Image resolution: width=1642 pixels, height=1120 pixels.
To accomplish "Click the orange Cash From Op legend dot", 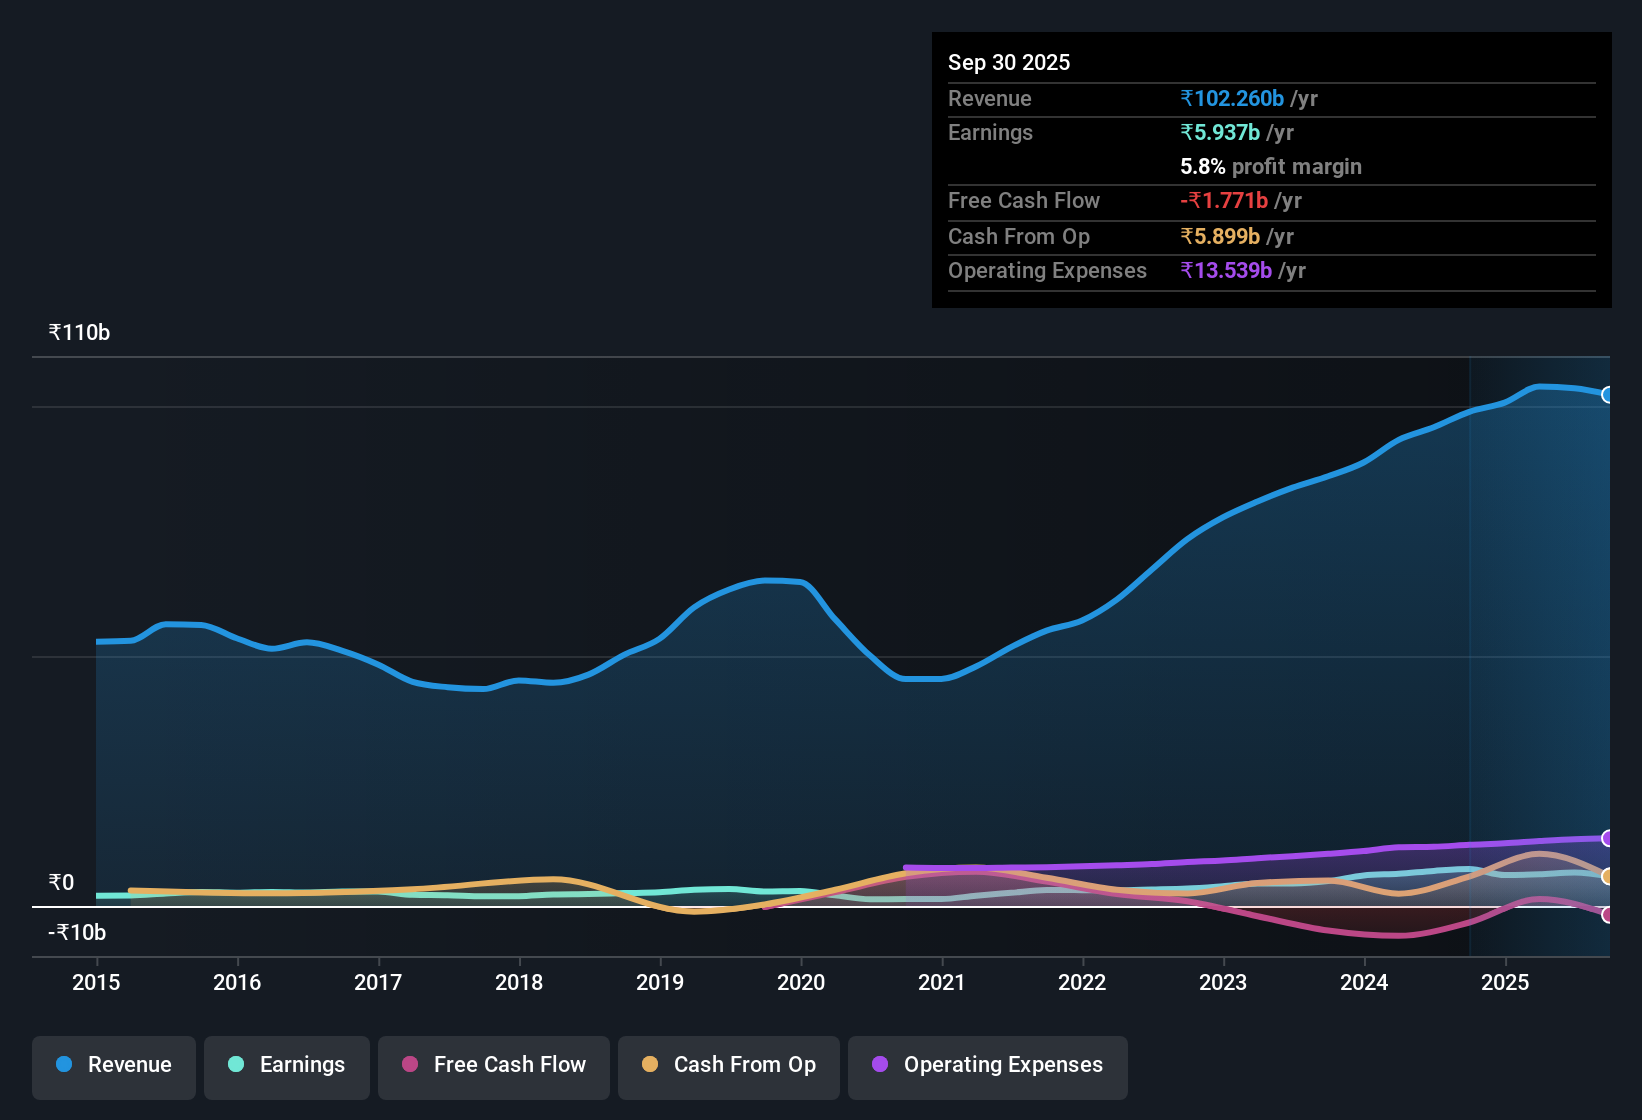I will tap(649, 1065).
